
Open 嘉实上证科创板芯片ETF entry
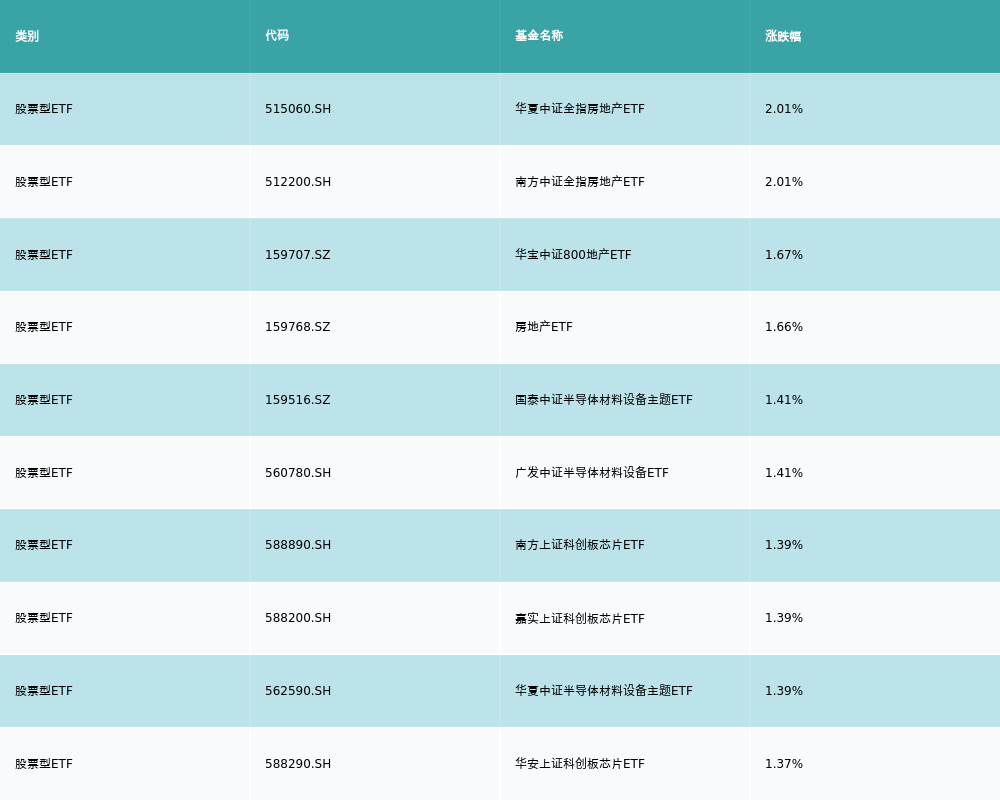pos(580,618)
